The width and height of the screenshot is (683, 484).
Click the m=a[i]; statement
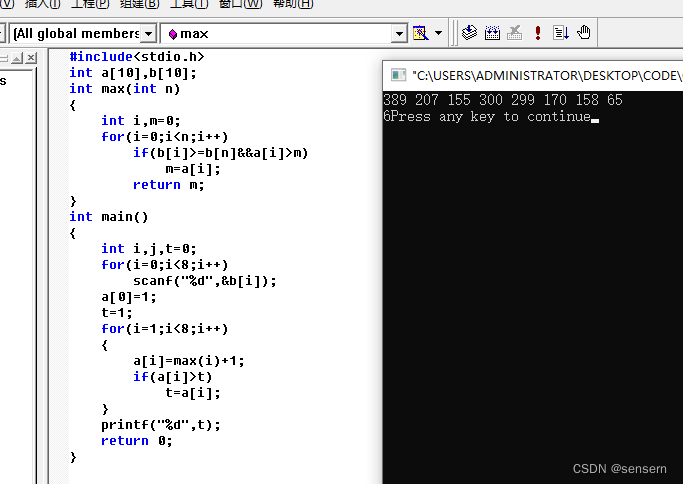(x=193, y=169)
